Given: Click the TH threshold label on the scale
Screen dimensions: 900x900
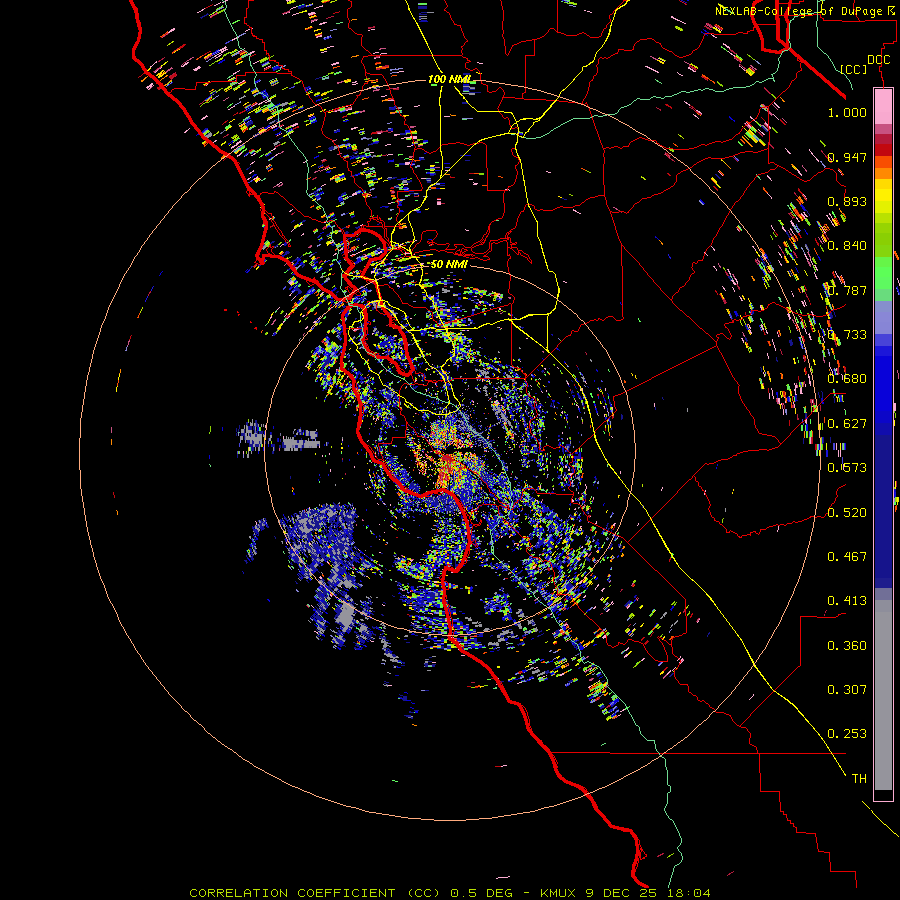Looking at the screenshot, I should [x=859, y=779].
